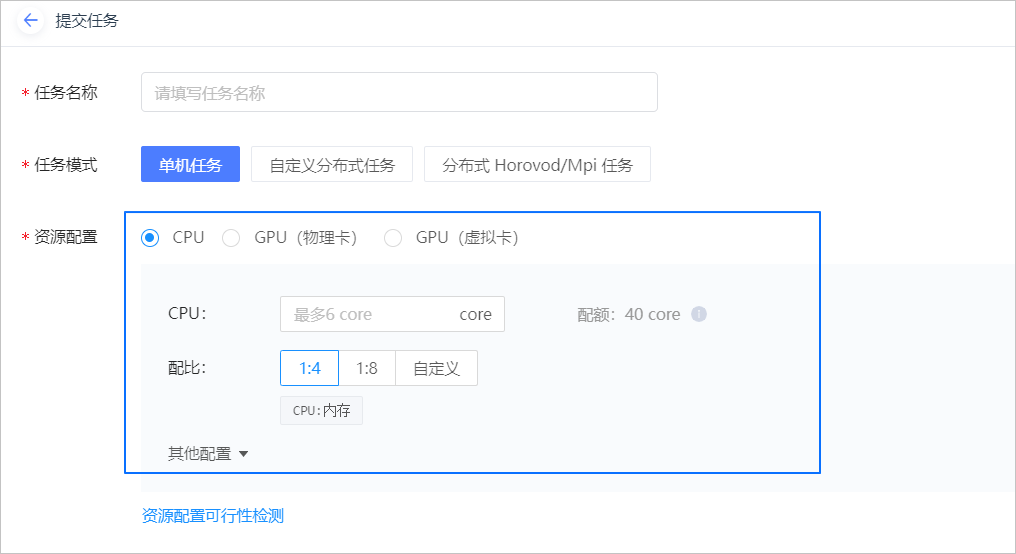Viewport: 1016px width, 554px height.
Task: Click the CPU:内存 label tag
Action: [321, 411]
